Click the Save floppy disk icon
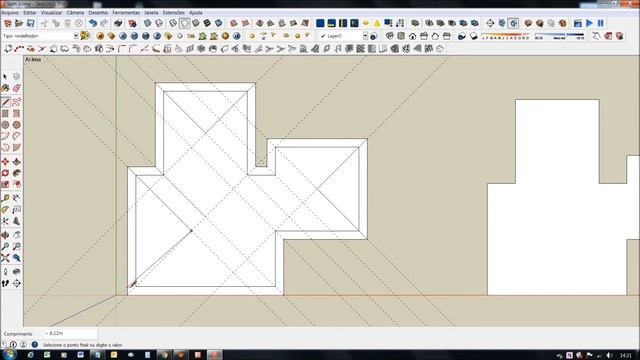The height and width of the screenshot is (360, 640). (x=31, y=23)
